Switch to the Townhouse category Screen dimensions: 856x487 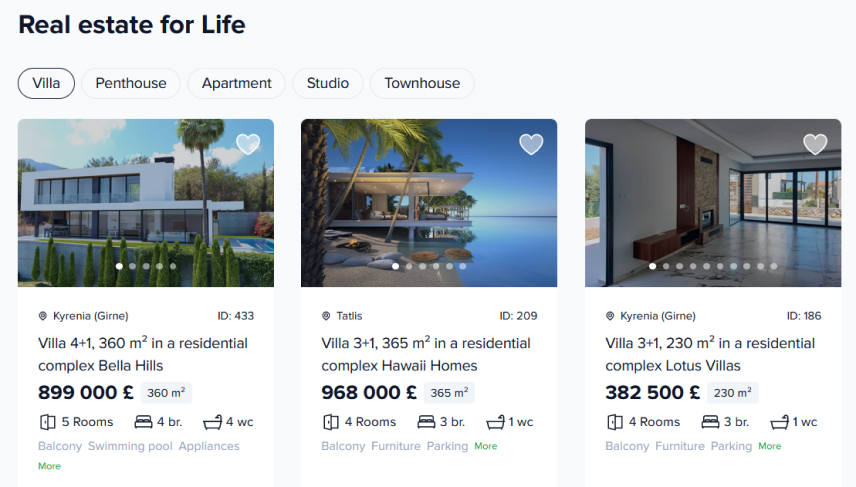coord(422,83)
